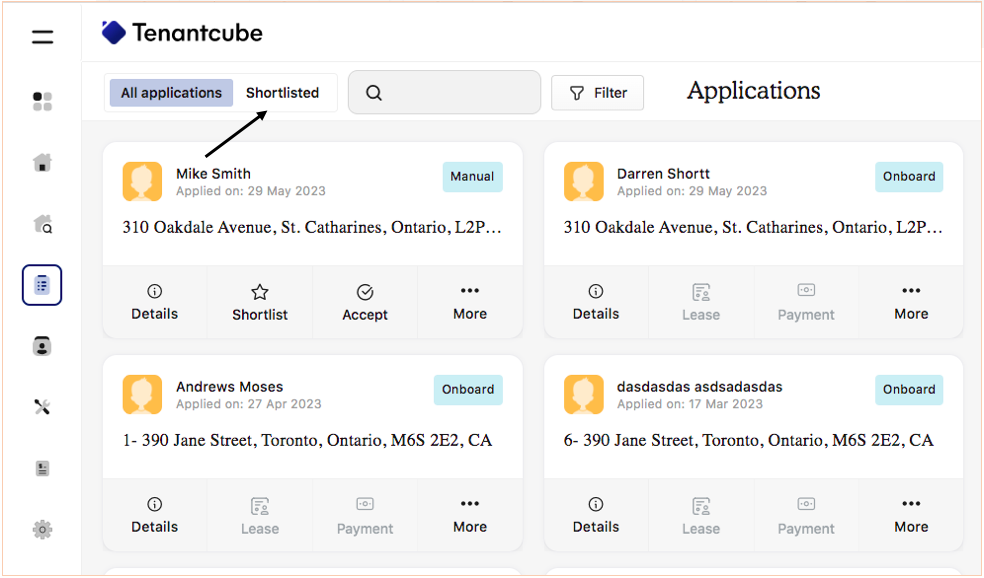This screenshot has width=984, height=578.
Task: Click Onboard badge on Darren Shortt card
Action: pos(909,176)
